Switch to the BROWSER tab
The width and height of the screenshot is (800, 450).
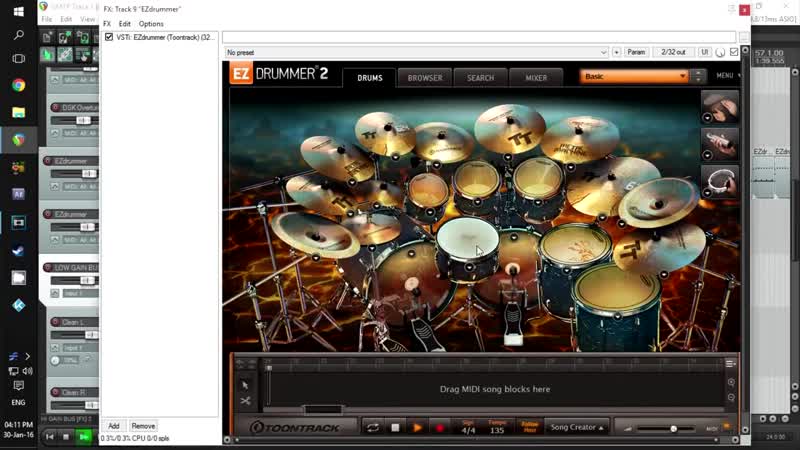pyautogui.click(x=425, y=78)
